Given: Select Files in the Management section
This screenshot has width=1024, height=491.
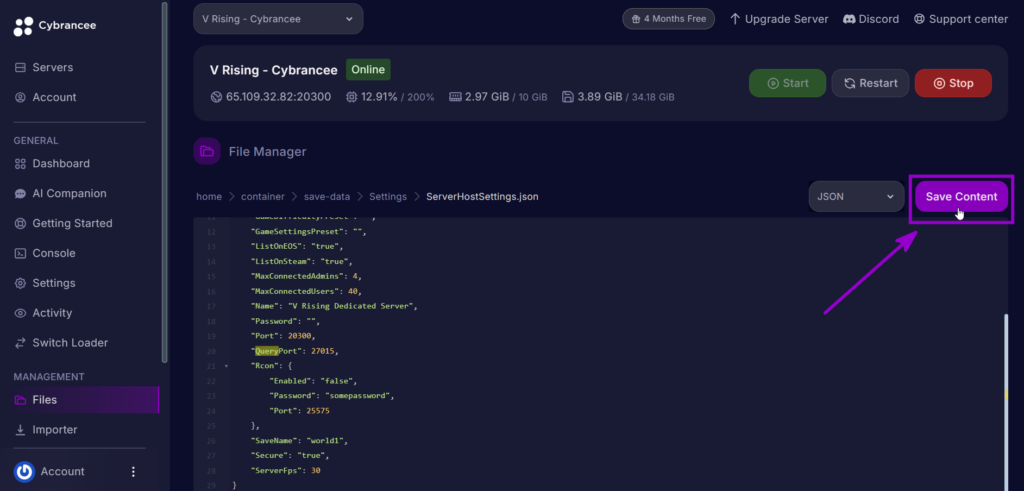Looking at the screenshot, I should tap(86, 400).
